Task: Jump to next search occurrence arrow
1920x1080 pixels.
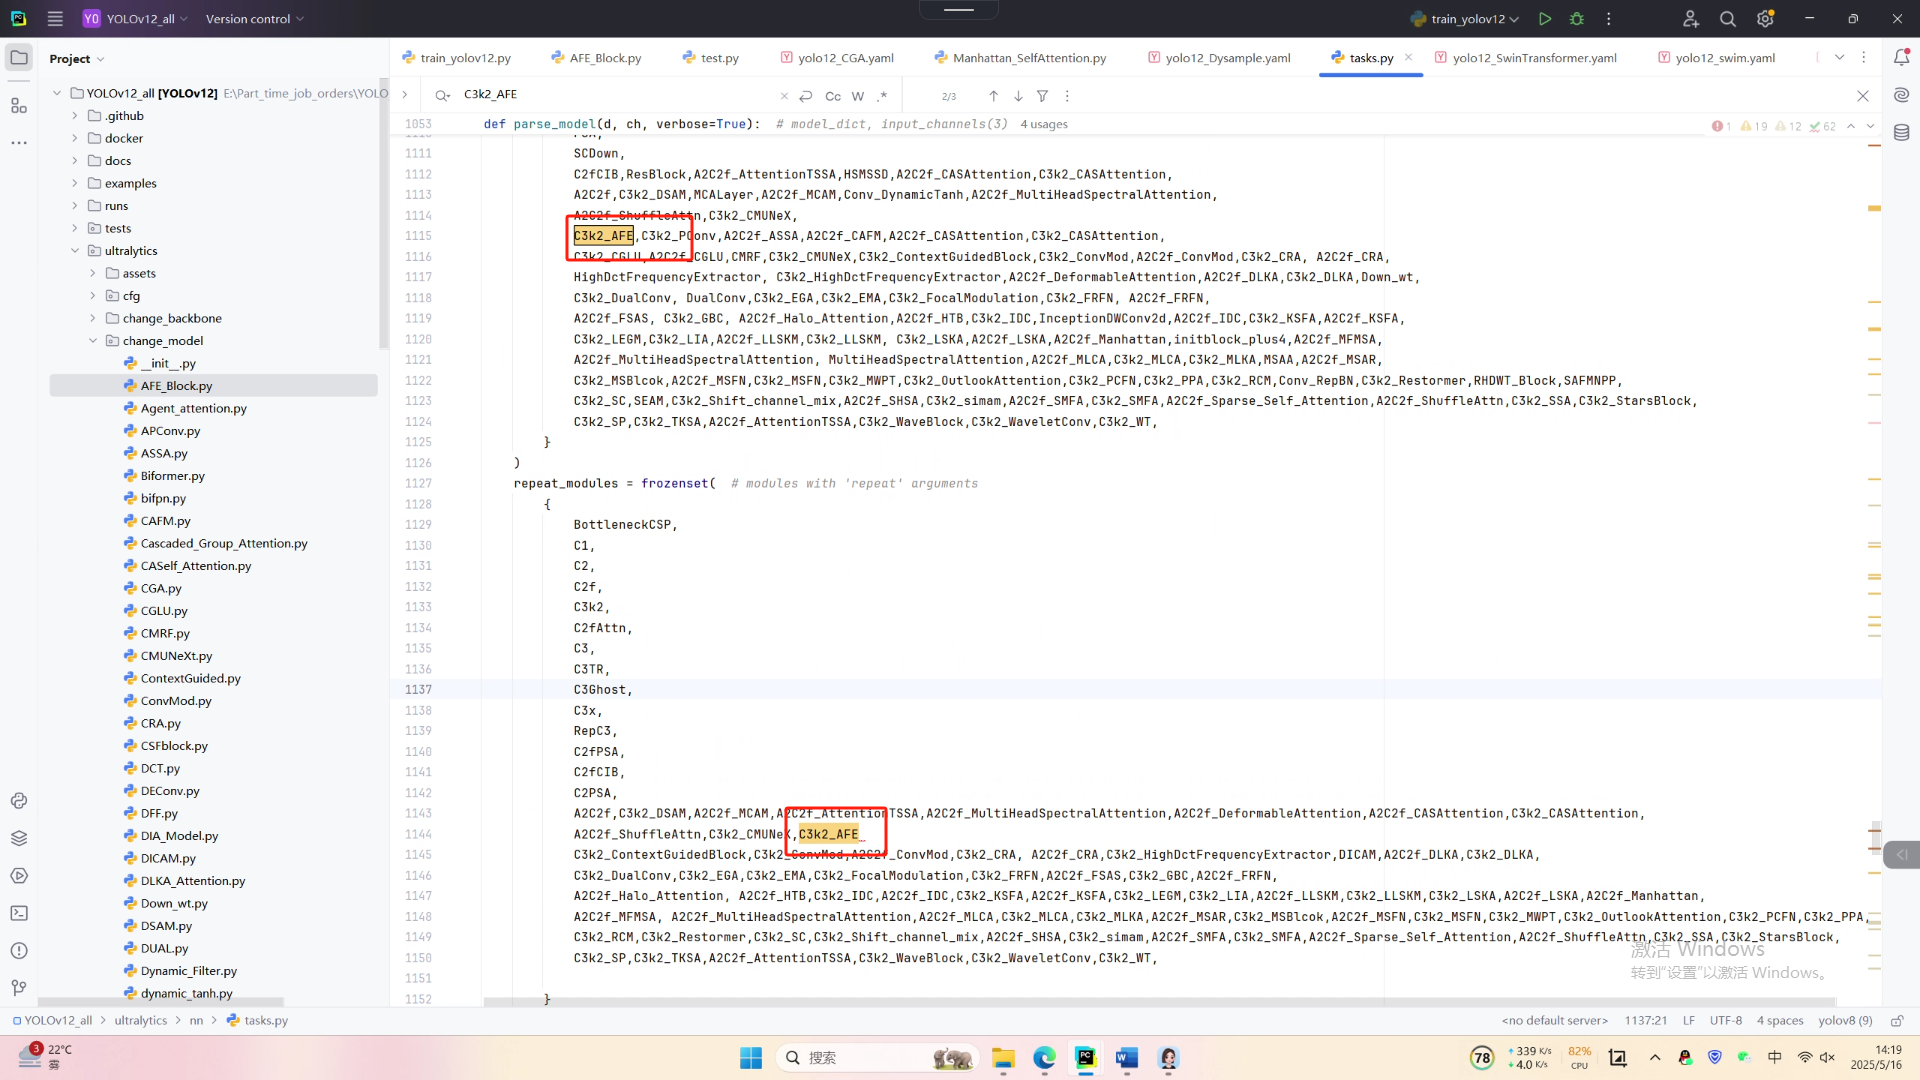Action: [1018, 96]
